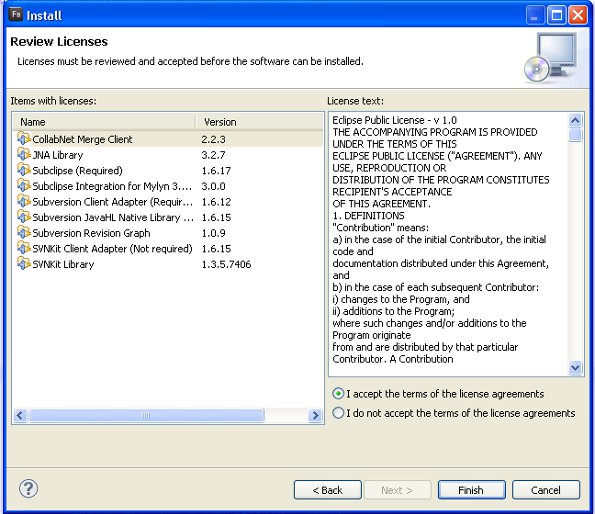Maximize the Install window
The width and height of the screenshot is (595, 514).
pyautogui.click(x=556, y=15)
